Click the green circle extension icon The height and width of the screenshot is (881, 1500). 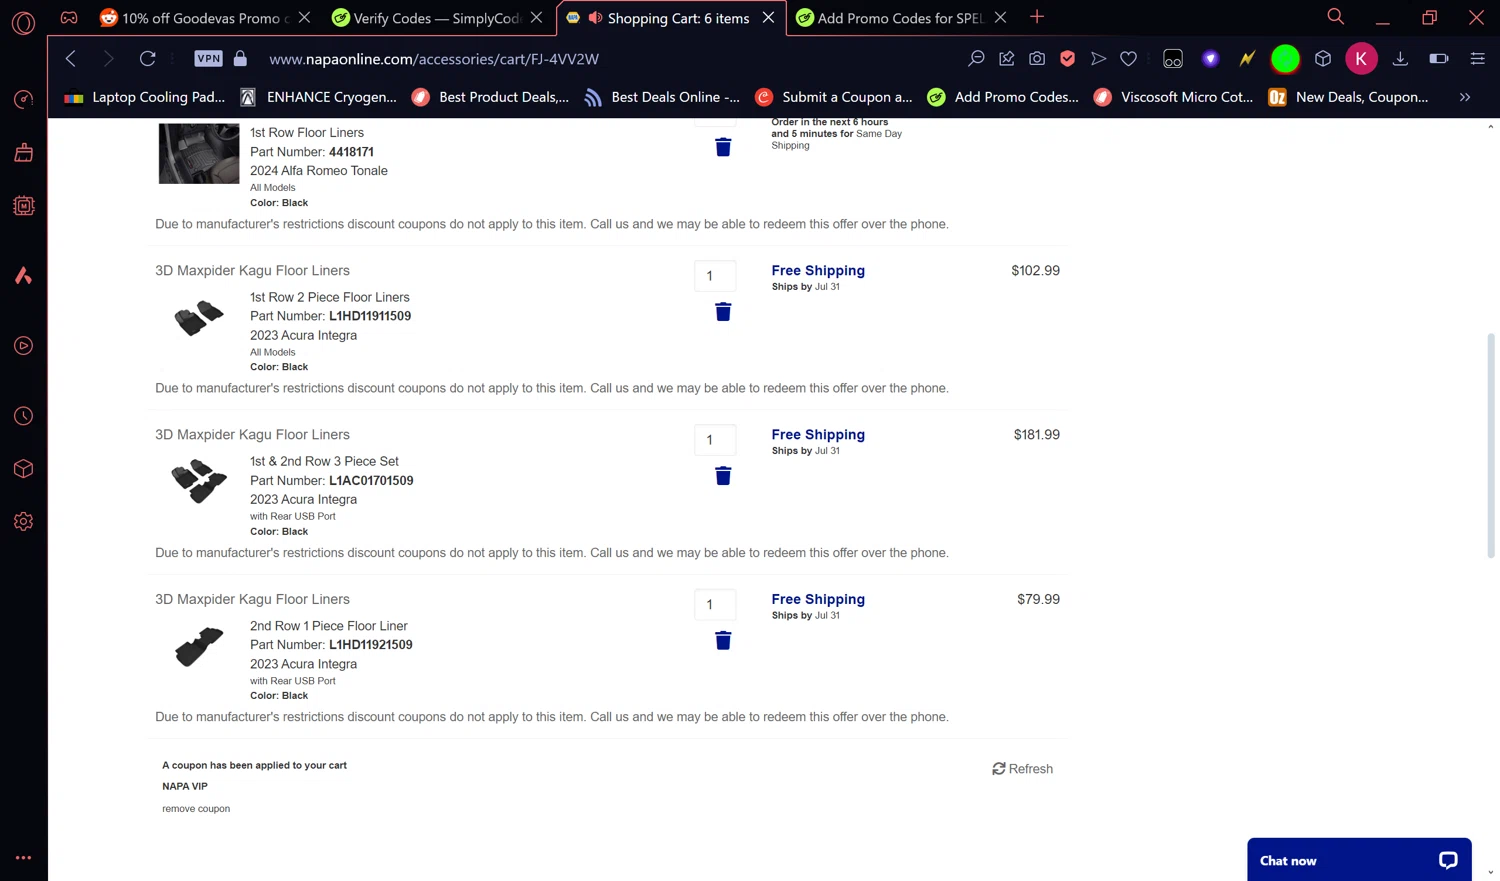point(1285,59)
